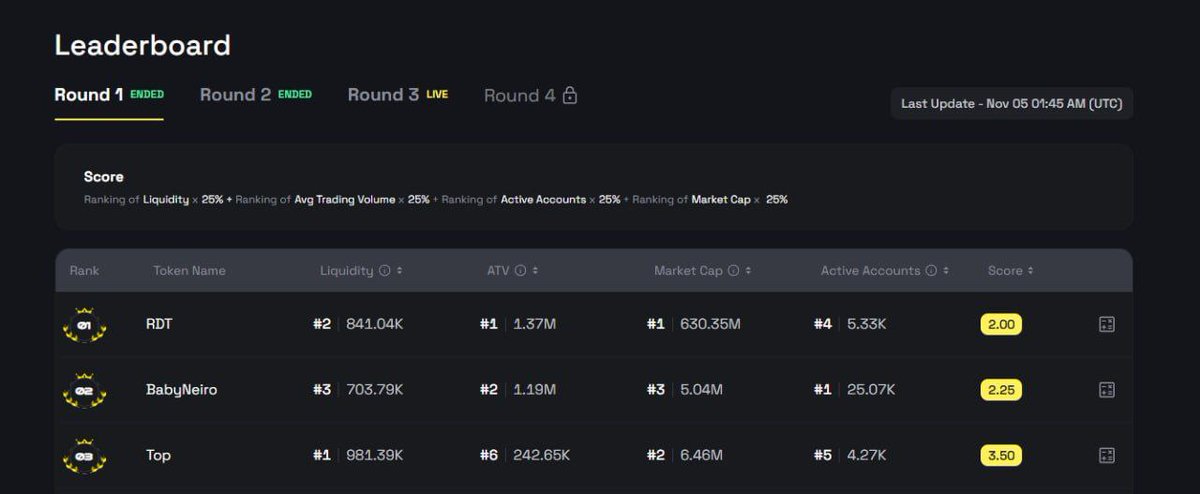1200x494 pixels.
Task: Switch to the Round 2 tab
Action: coord(256,95)
